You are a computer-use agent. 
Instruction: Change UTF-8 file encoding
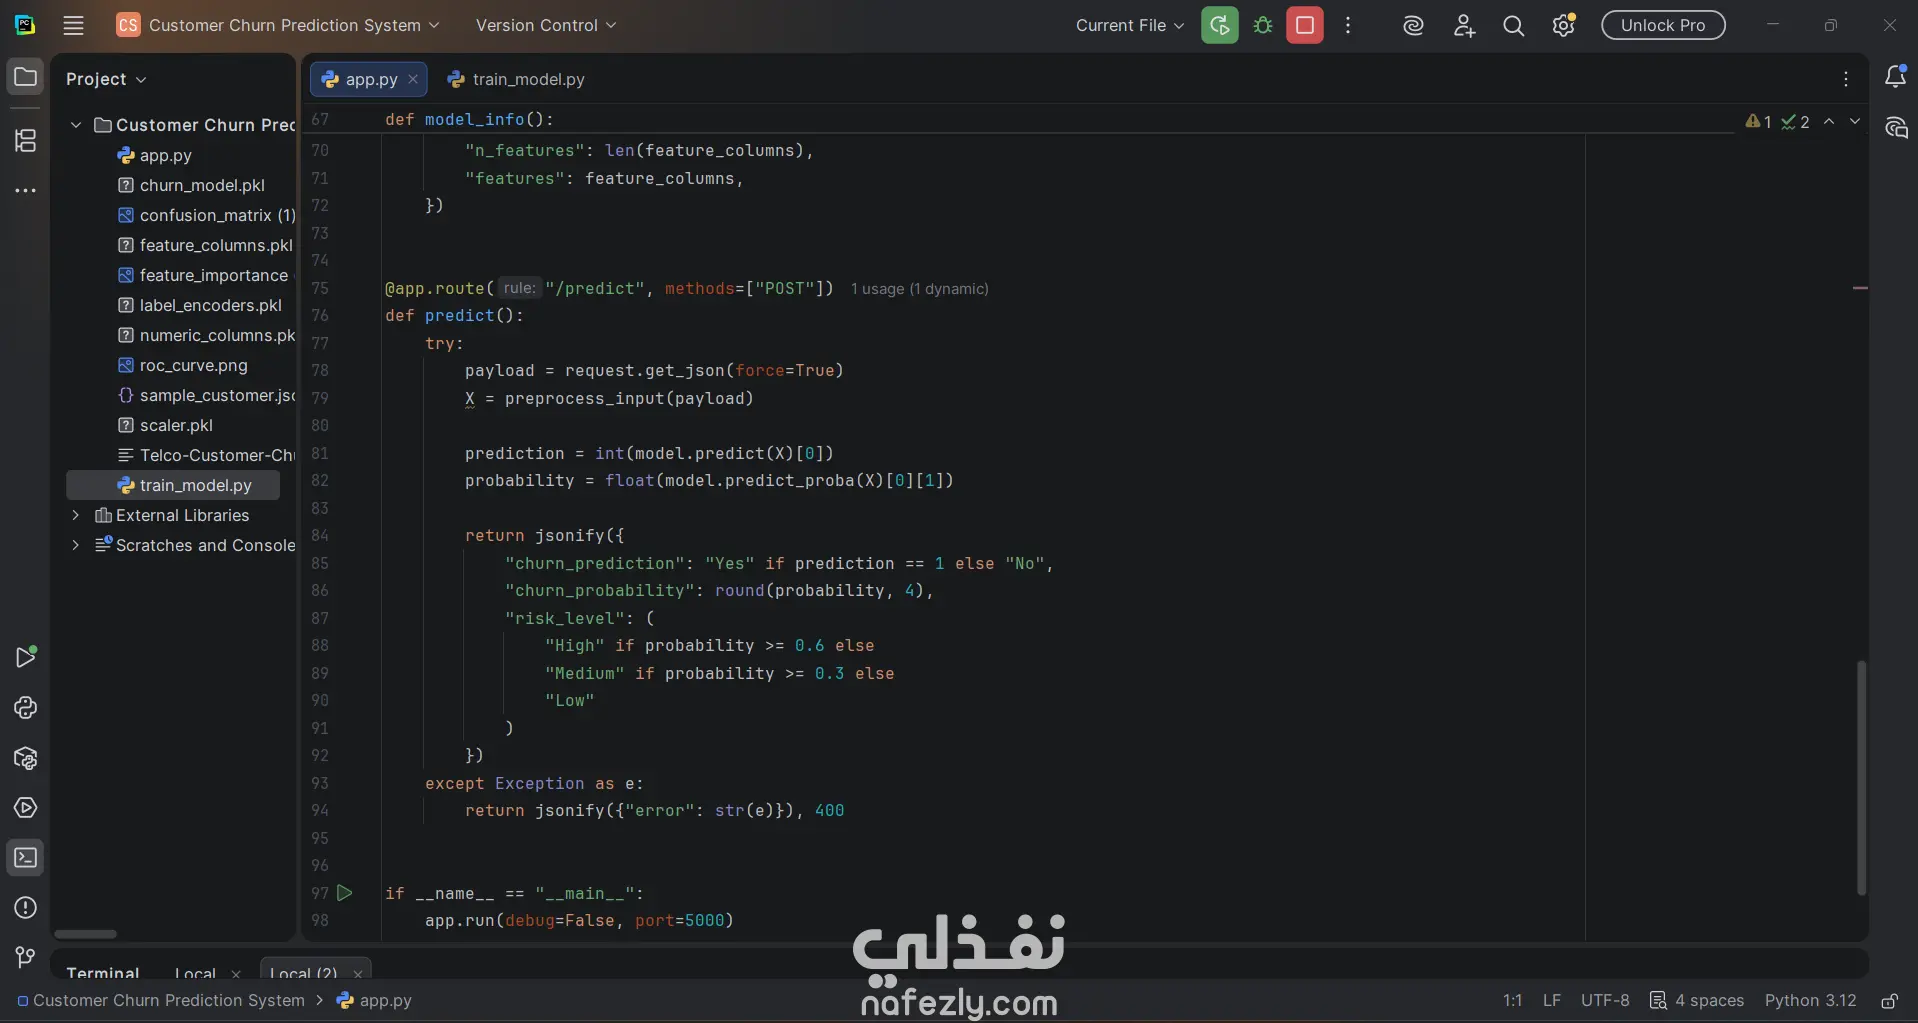coord(1605,1001)
